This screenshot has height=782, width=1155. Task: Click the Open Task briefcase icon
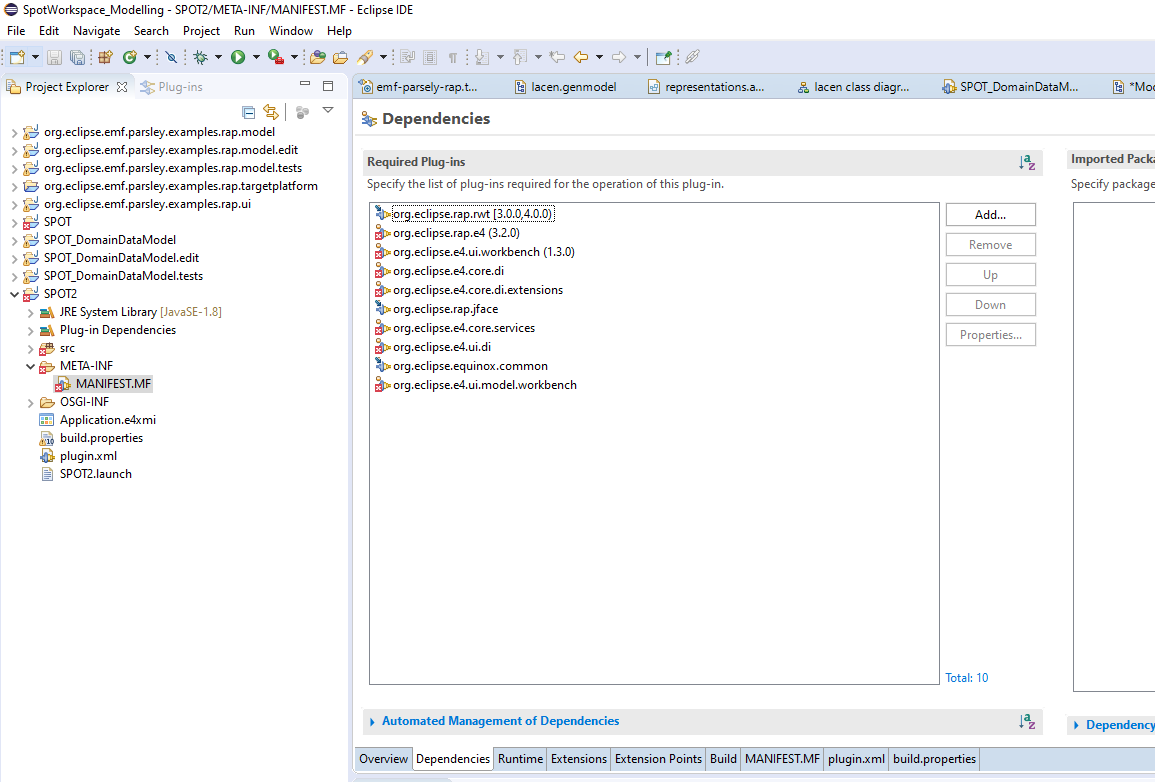(x=340, y=57)
